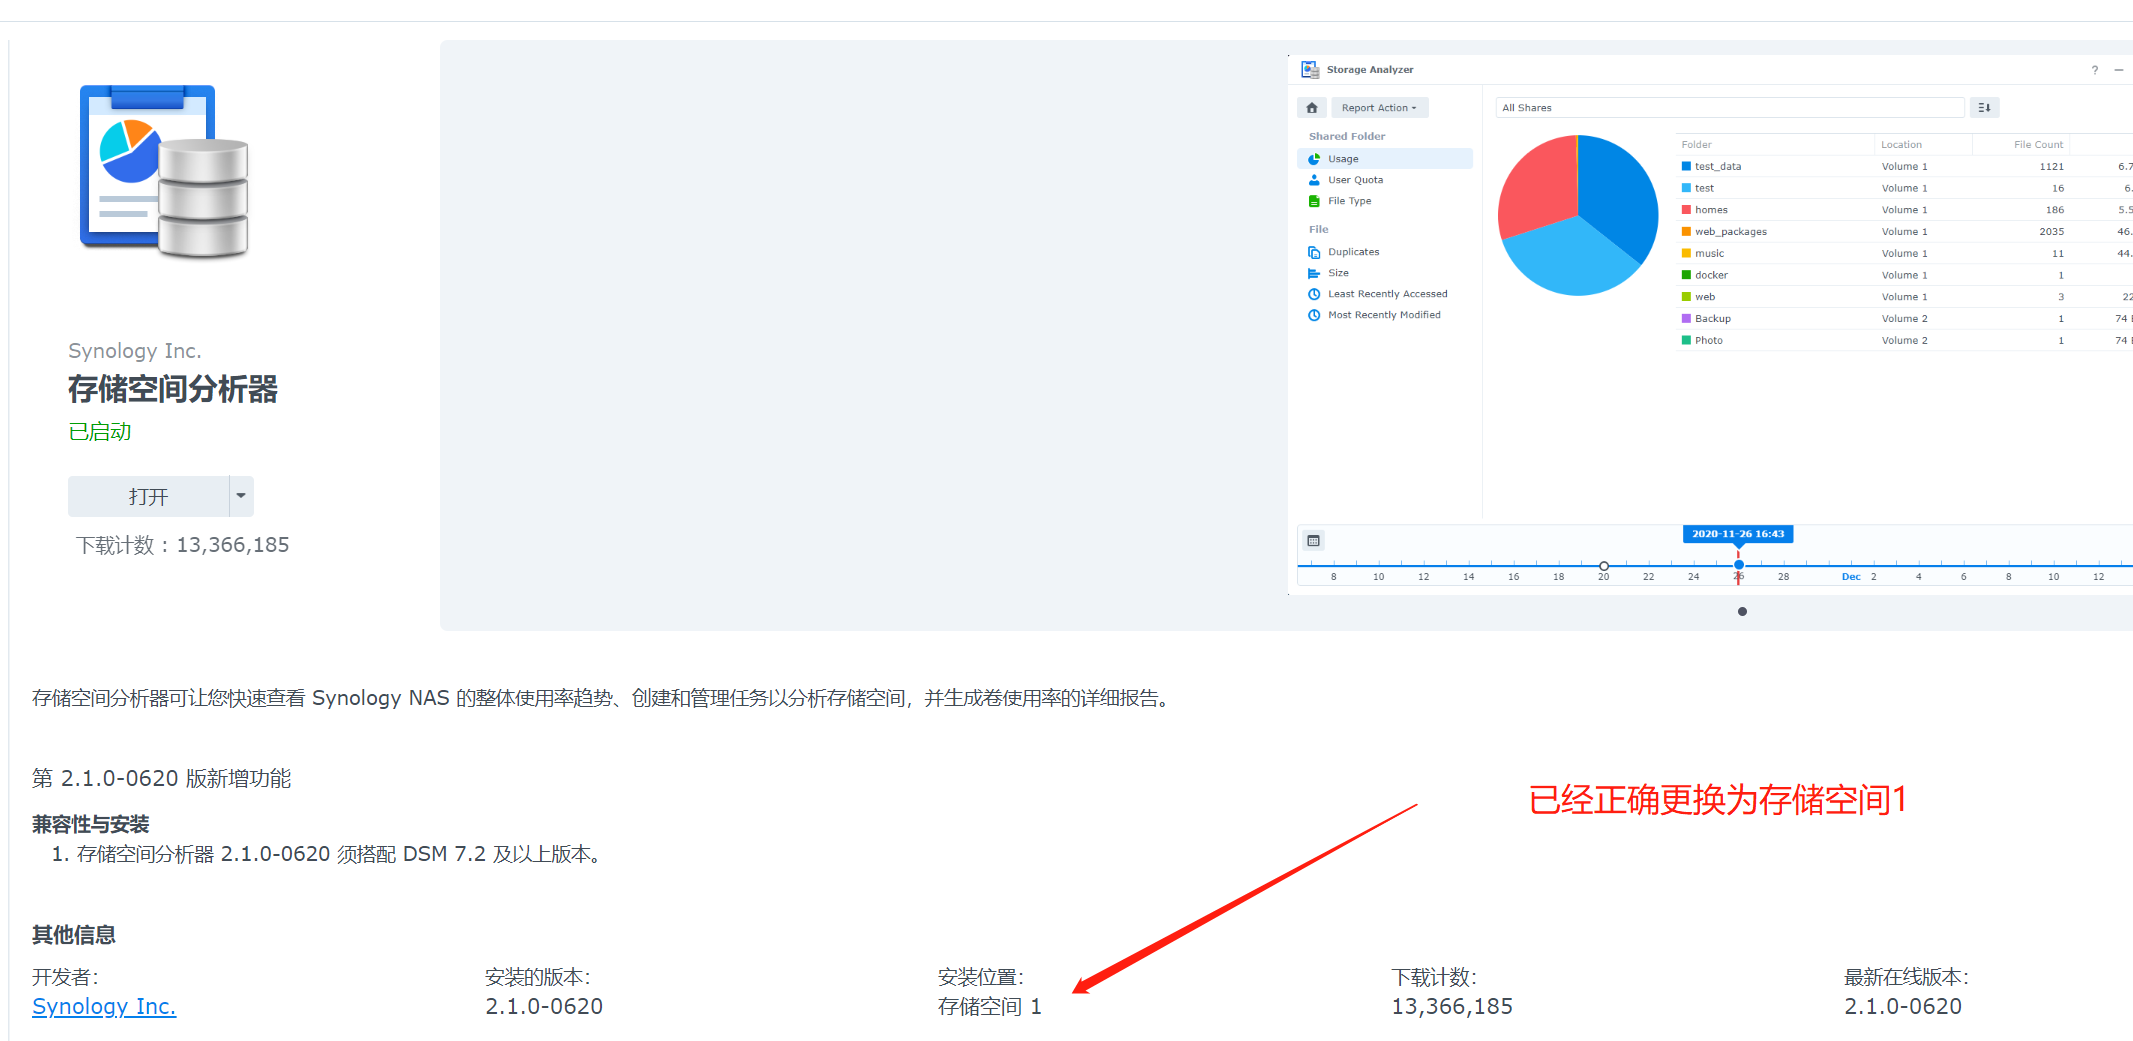This screenshot has width=2133, height=1041.
Task: Select Usage in the sidebar
Action: point(1385,159)
